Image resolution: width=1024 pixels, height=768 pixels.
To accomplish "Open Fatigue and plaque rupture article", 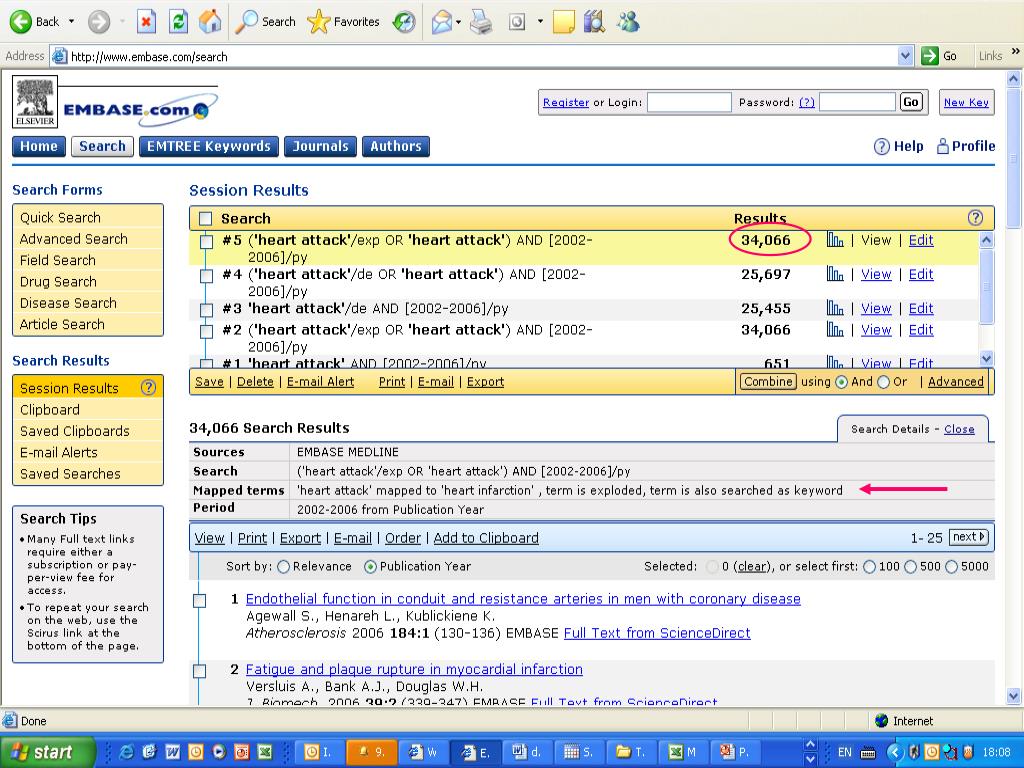I will pos(414,669).
